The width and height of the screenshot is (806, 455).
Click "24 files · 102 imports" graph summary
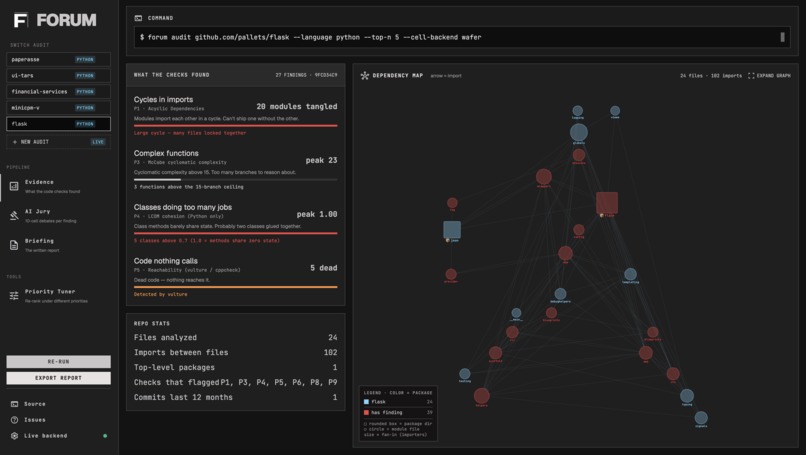pyautogui.click(x=711, y=76)
